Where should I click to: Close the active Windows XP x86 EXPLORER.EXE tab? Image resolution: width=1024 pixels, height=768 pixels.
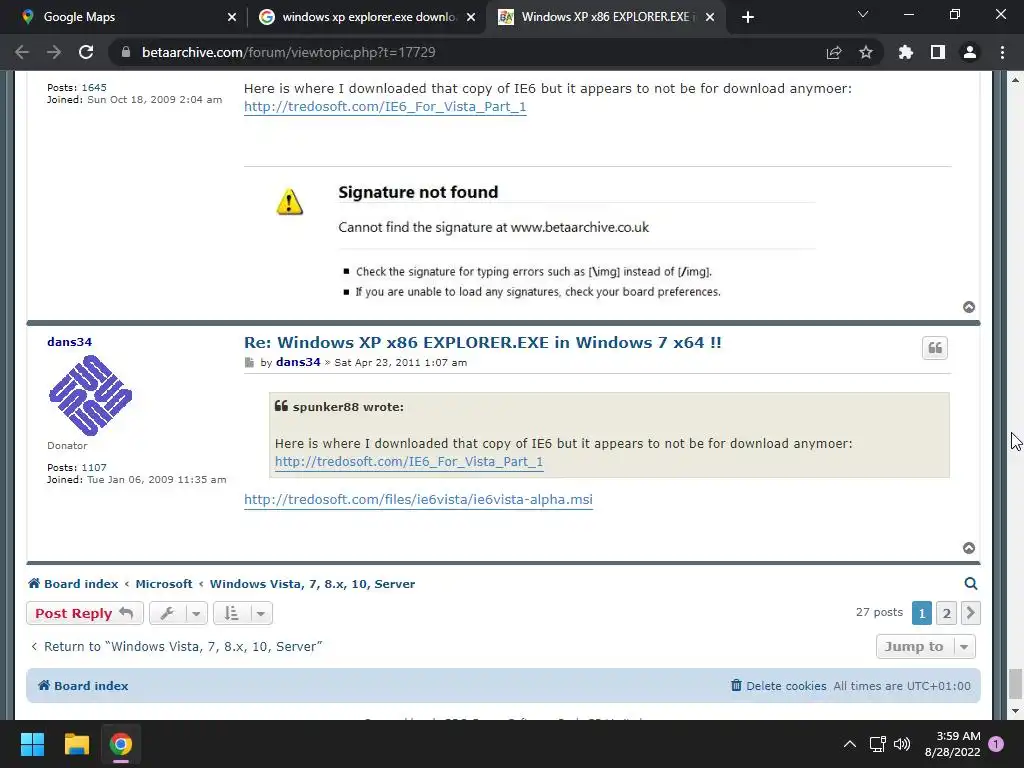point(710,17)
